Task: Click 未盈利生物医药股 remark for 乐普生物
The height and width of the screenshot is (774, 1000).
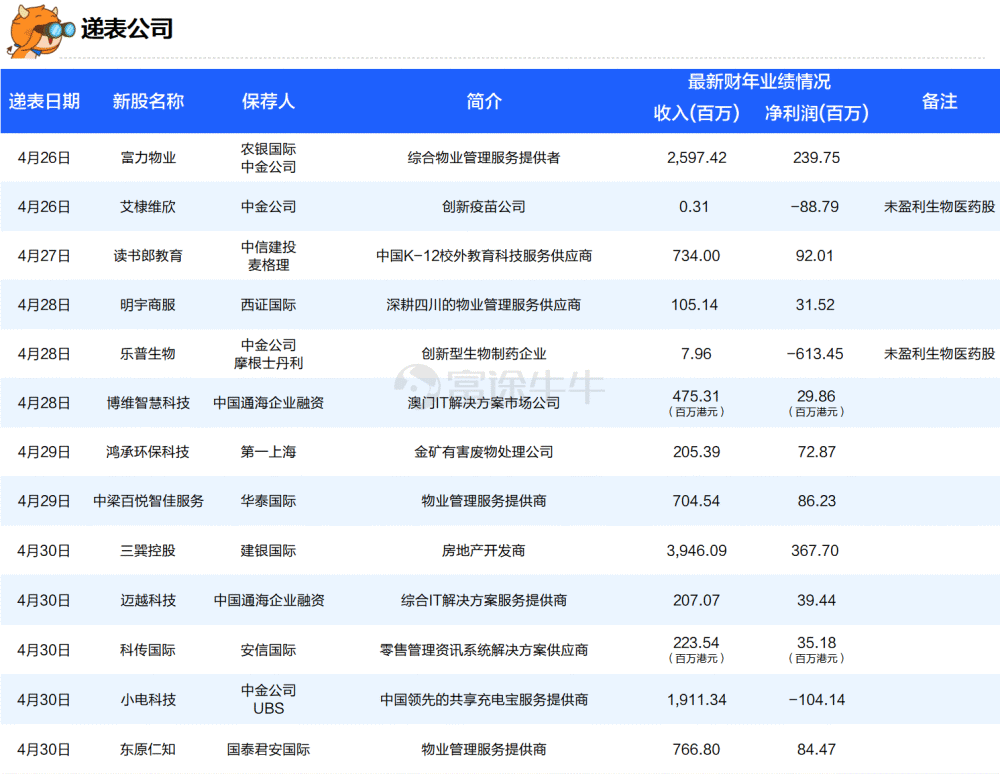Action: pyautogui.click(x=939, y=354)
